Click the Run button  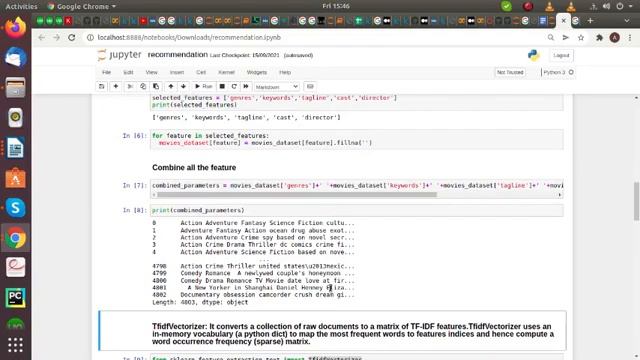coord(204,87)
